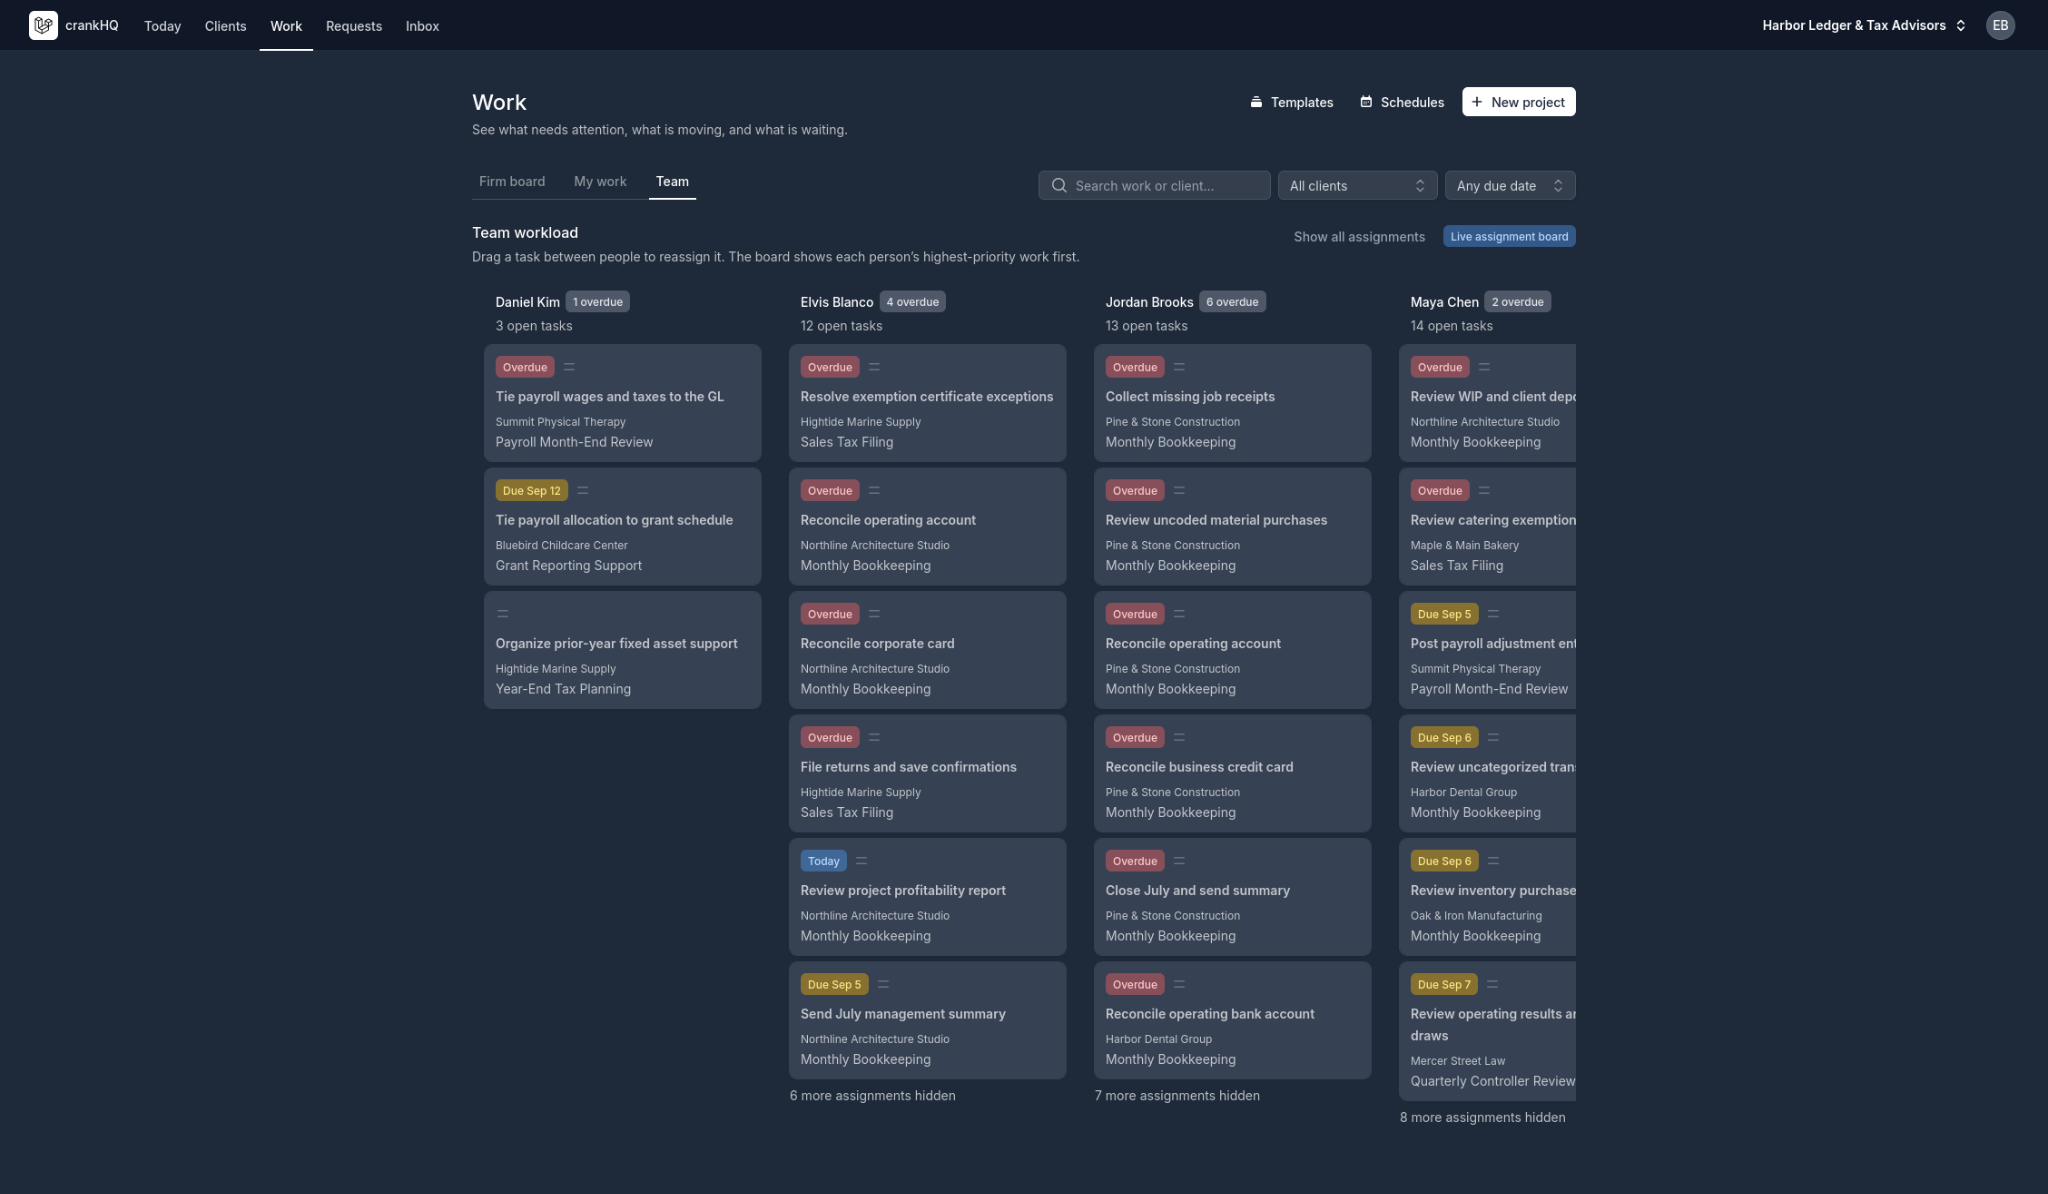This screenshot has height=1194, width=2048.
Task: Click drag handle on Tie payroll allocation card
Action: pos(583,490)
